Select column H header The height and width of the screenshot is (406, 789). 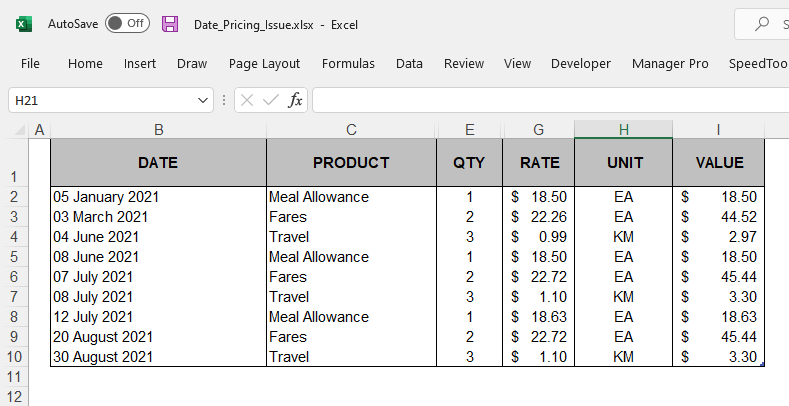pos(623,130)
